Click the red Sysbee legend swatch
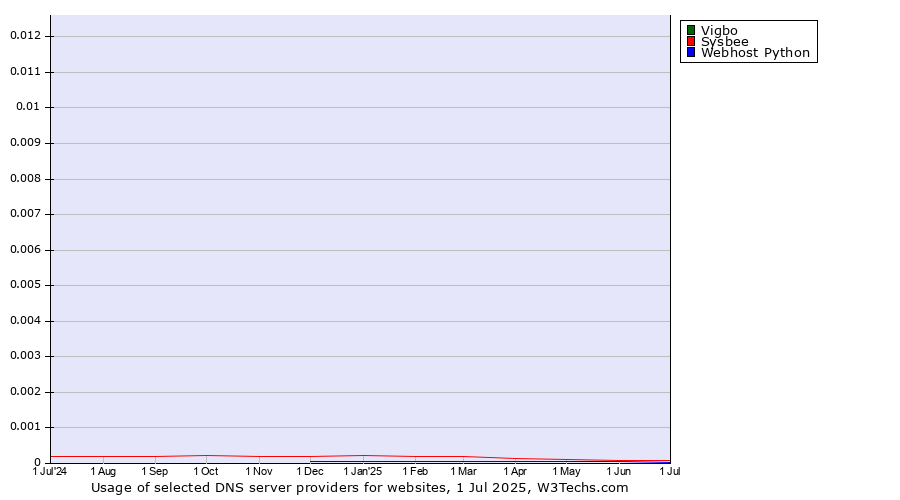This screenshot has width=900, height=500. (691, 41)
